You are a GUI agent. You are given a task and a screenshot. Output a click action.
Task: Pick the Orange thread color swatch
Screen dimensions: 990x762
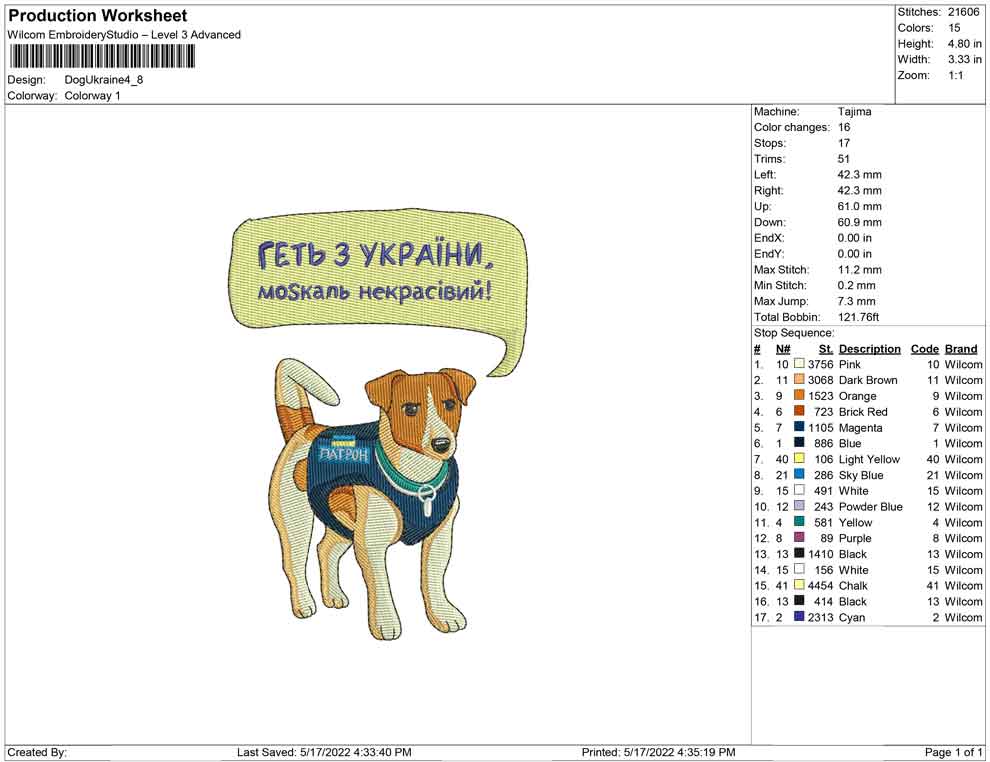[x=799, y=396]
